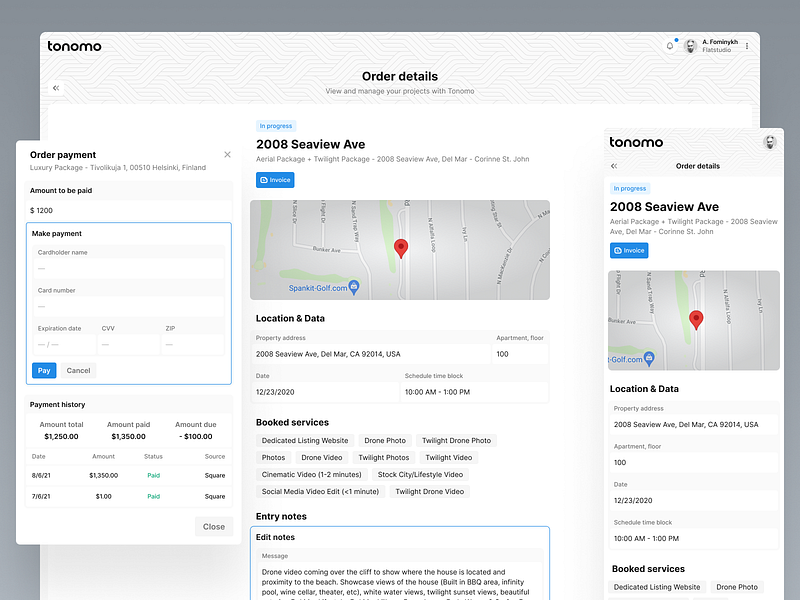Open the notification bell

pos(669,44)
